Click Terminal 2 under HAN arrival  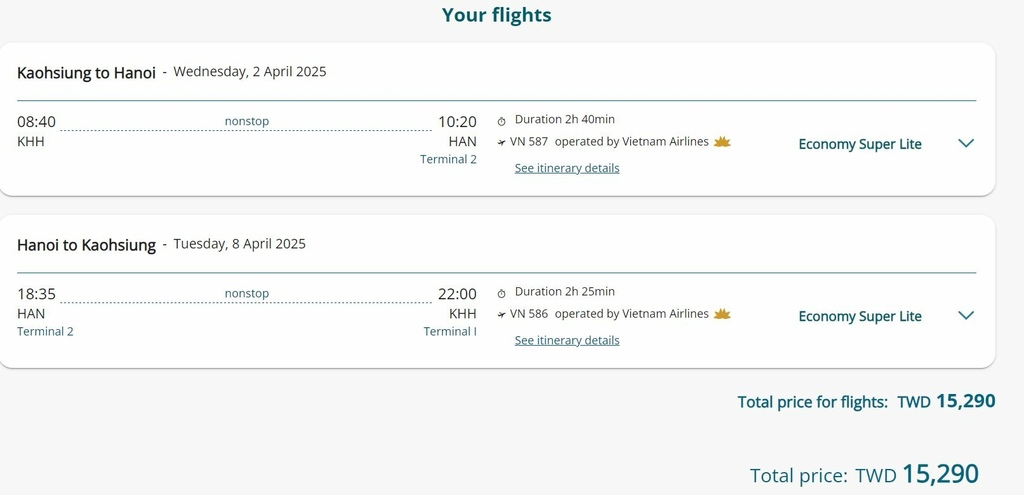[448, 159]
